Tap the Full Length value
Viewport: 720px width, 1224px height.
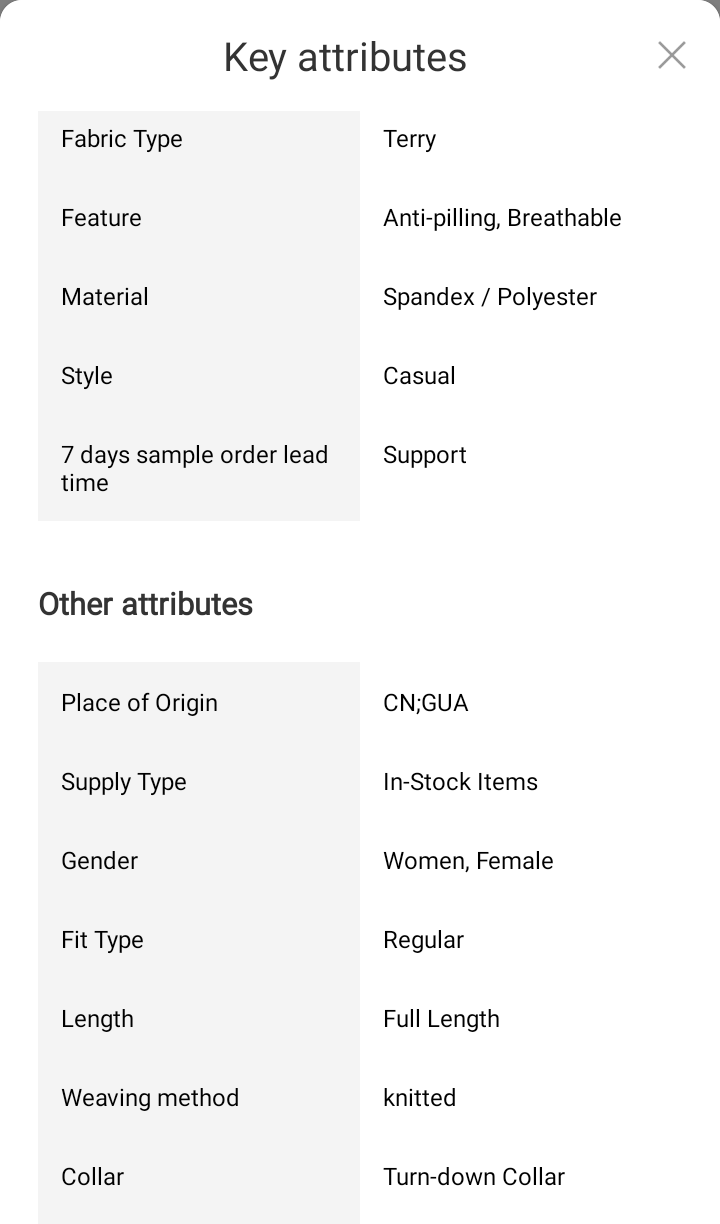coord(441,1019)
